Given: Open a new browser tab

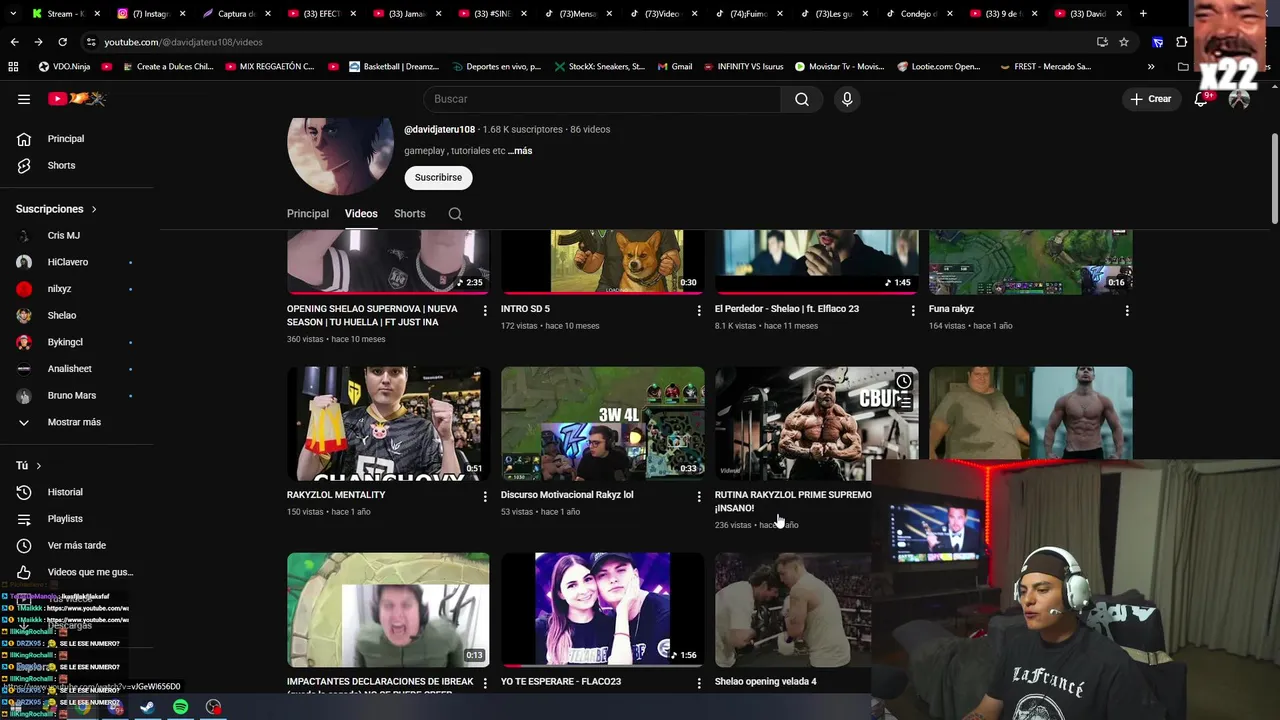Looking at the screenshot, I should click(1143, 14).
